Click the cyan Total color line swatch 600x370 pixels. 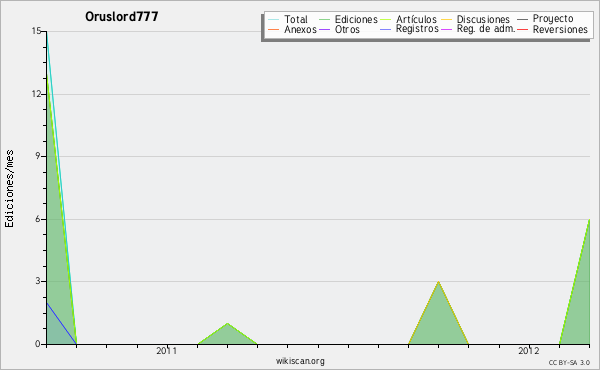(x=274, y=20)
